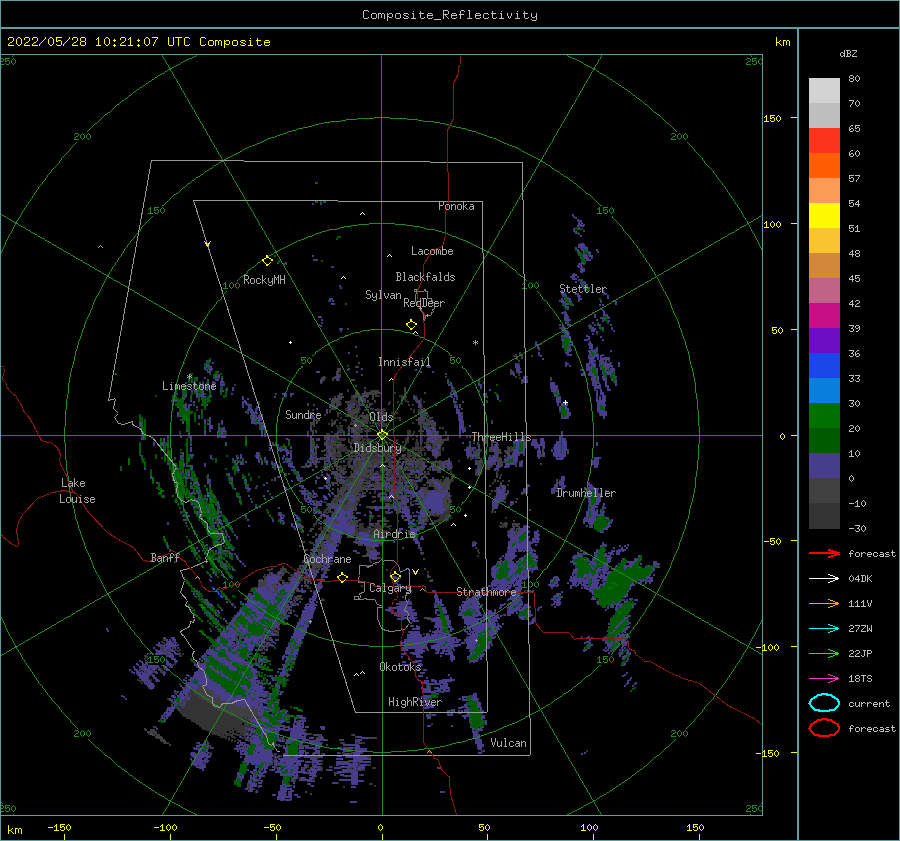Click the Calgary city label
The height and width of the screenshot is (841, 900).
(x=390, y=588)
